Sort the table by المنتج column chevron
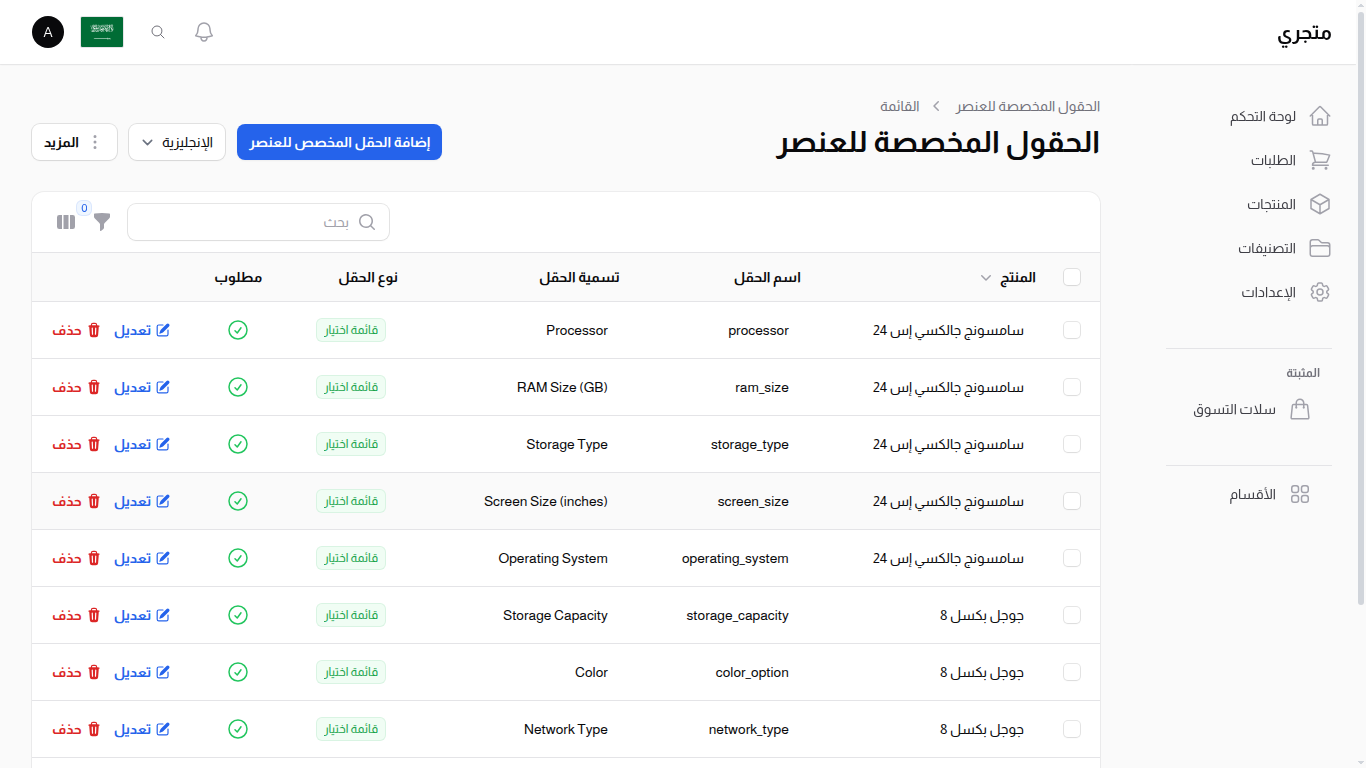 coord(985,278)
